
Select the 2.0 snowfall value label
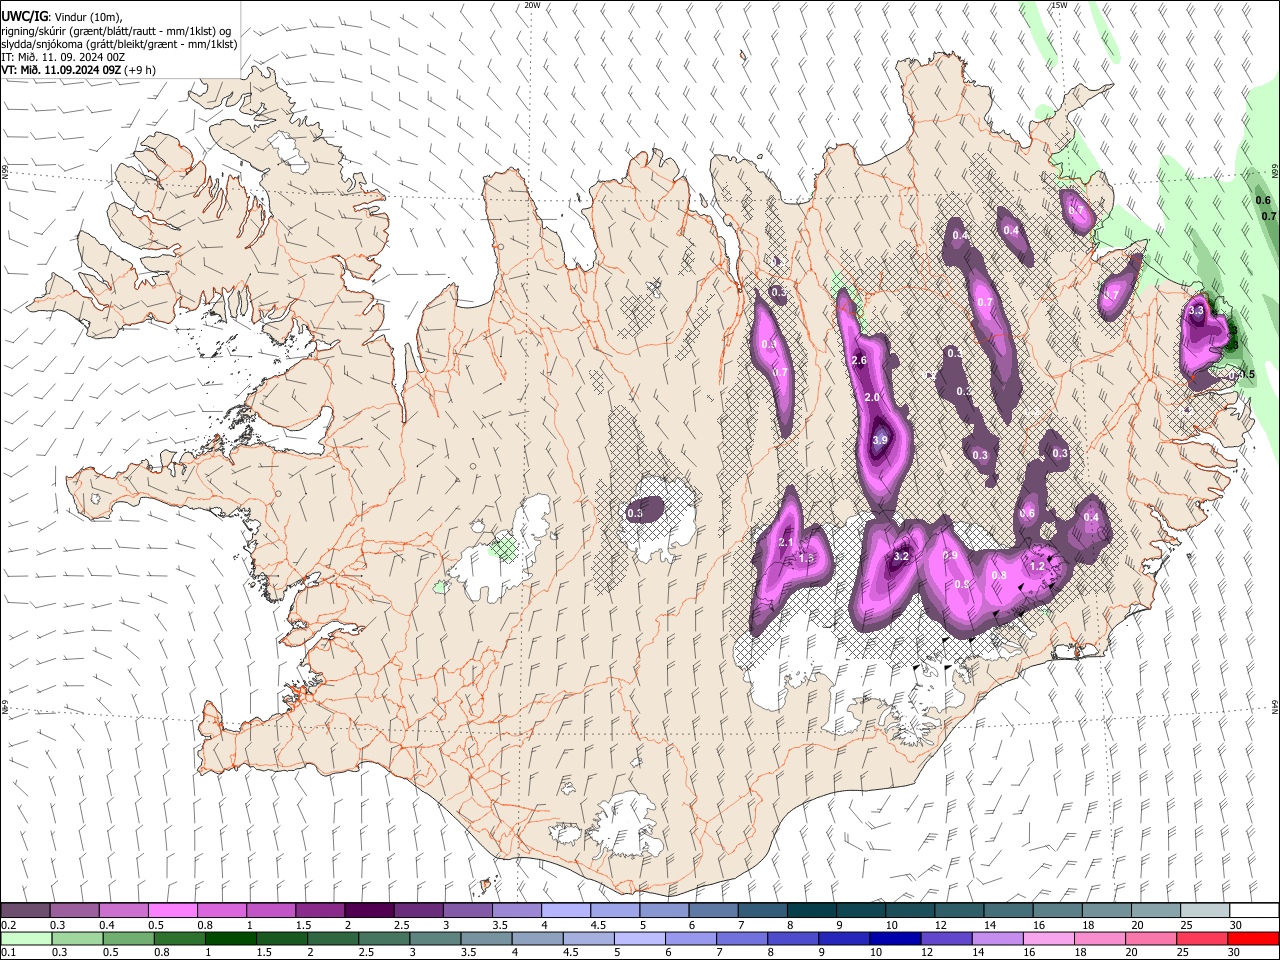pyautogui.click(x=871, y=397)
